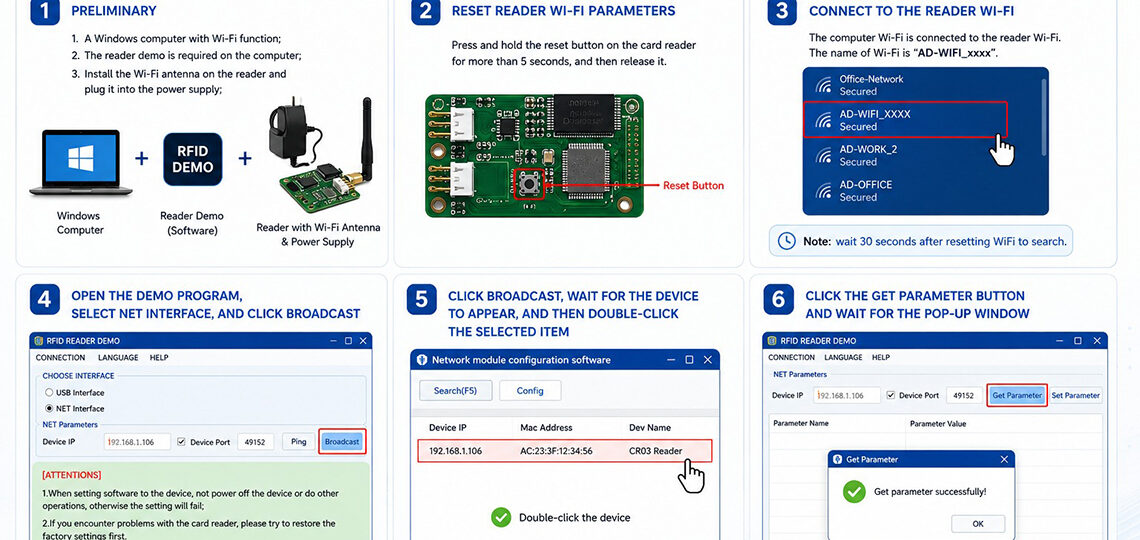Screen dimensions: 1140x540
Task: Open CONNECTION menu in step 6 demo window
Action: 791,358
